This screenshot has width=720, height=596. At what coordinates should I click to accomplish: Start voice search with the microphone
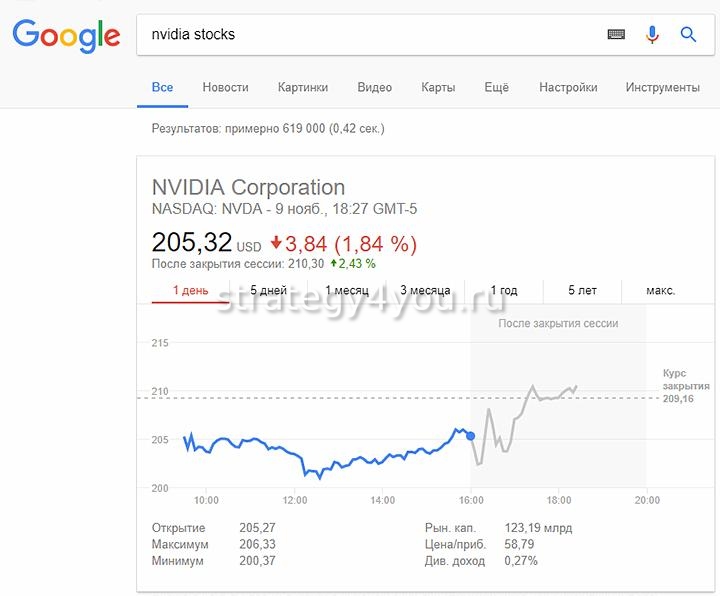point(652,34)
